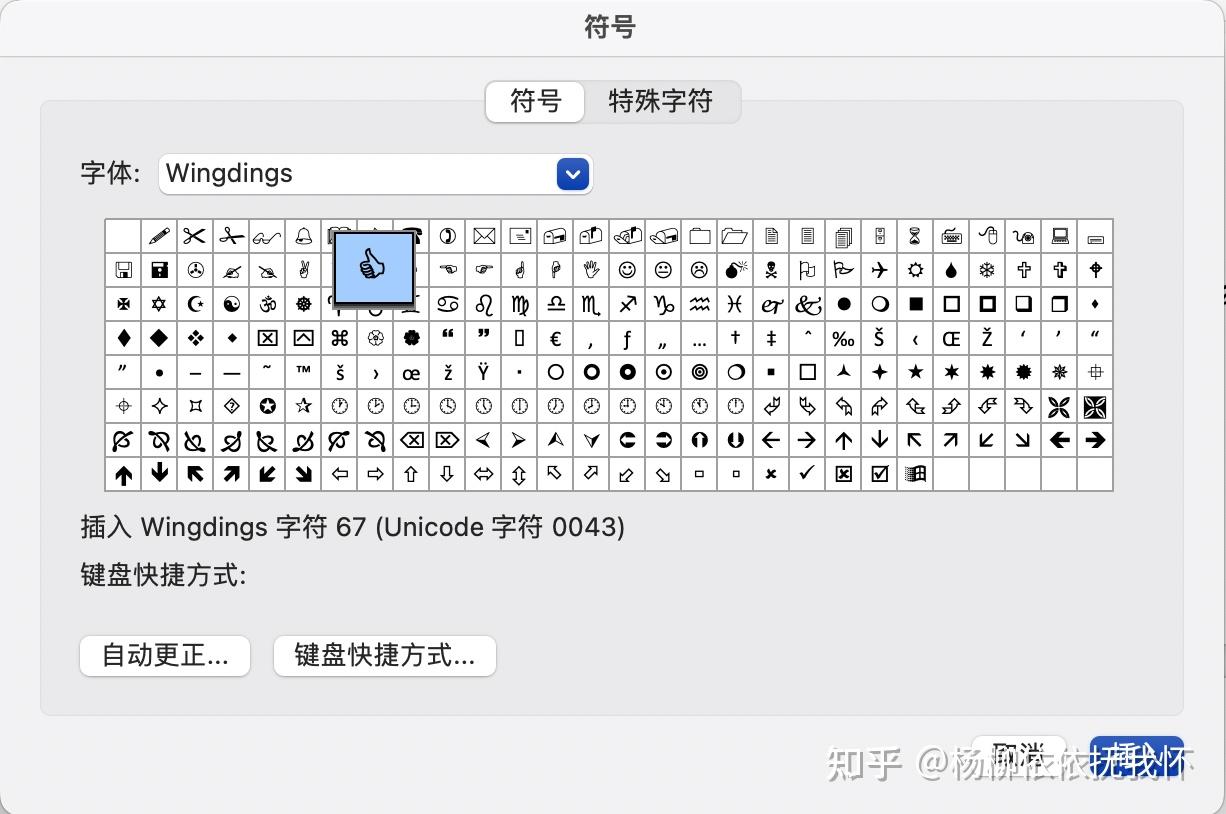This screenshot has height=814, width=1226.
Task: Open 键盘快捷方式 settings
Action: coord(384,656)
